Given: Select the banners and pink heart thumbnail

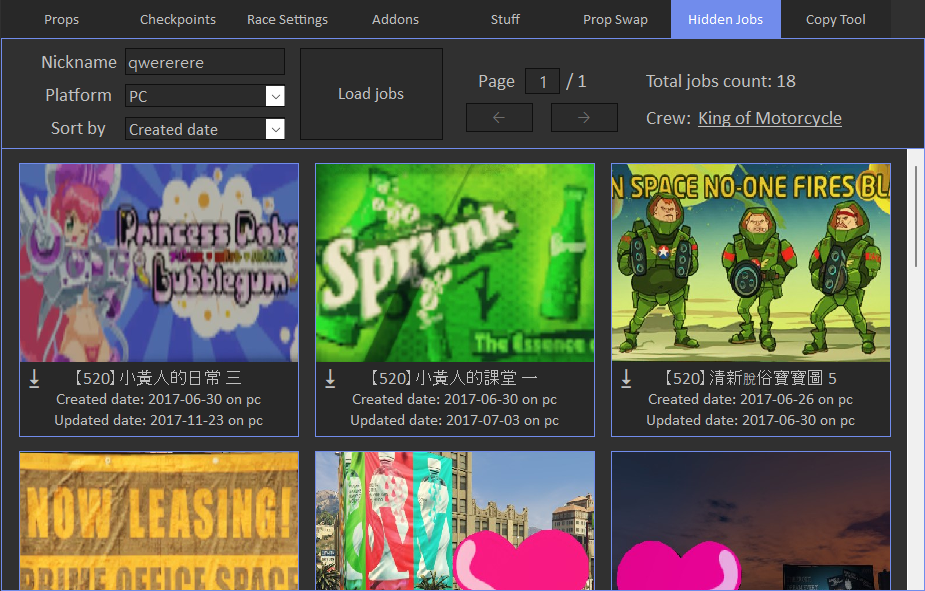Looking at the screenshot, I should (x=455, y=521).
